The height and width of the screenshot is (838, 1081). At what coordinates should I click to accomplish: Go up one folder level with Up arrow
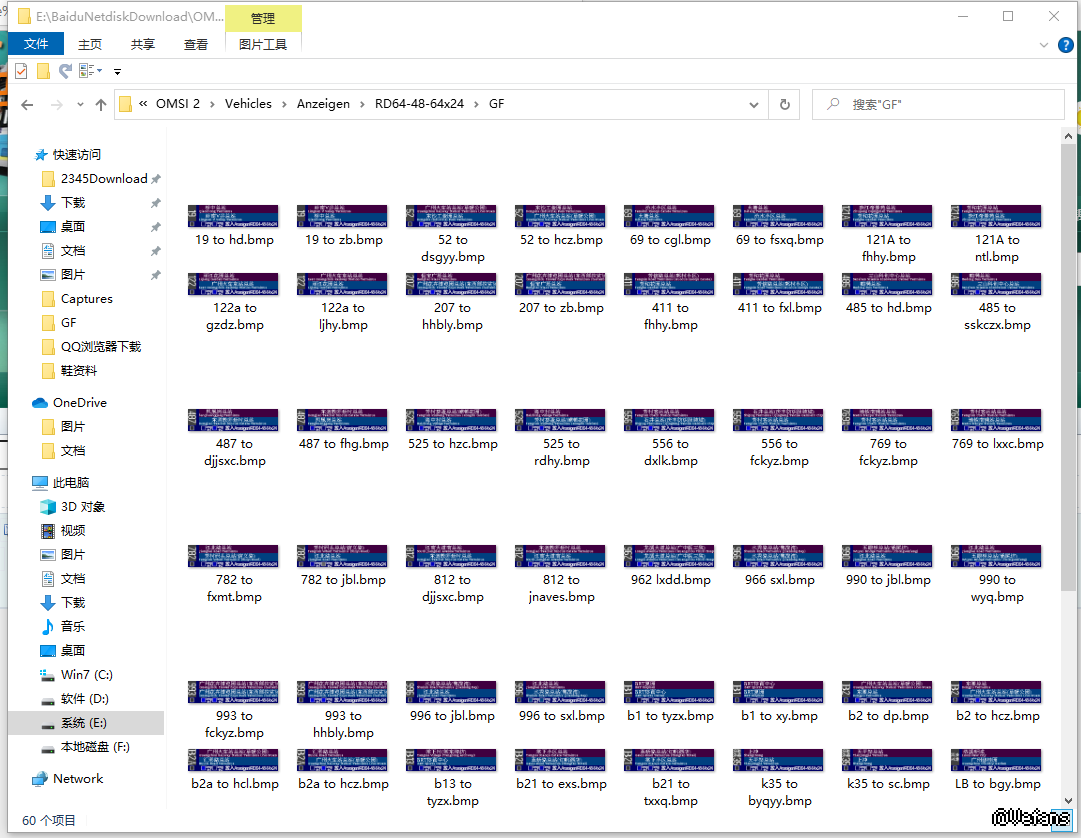click(x=101, y=105)
